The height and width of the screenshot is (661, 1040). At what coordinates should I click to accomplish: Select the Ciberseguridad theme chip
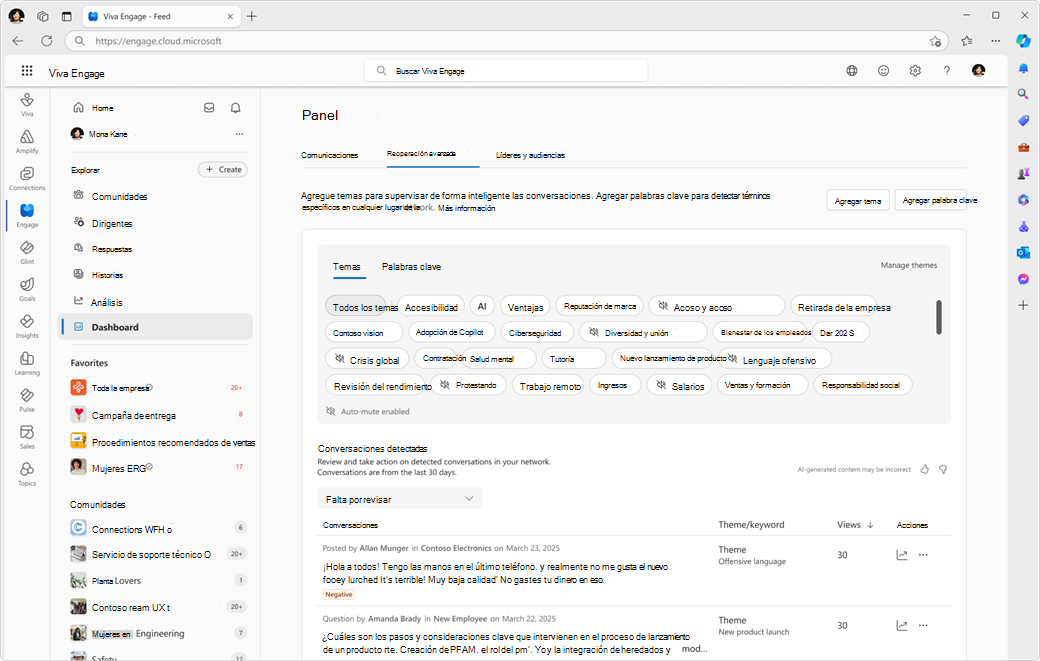pos(535,332)
